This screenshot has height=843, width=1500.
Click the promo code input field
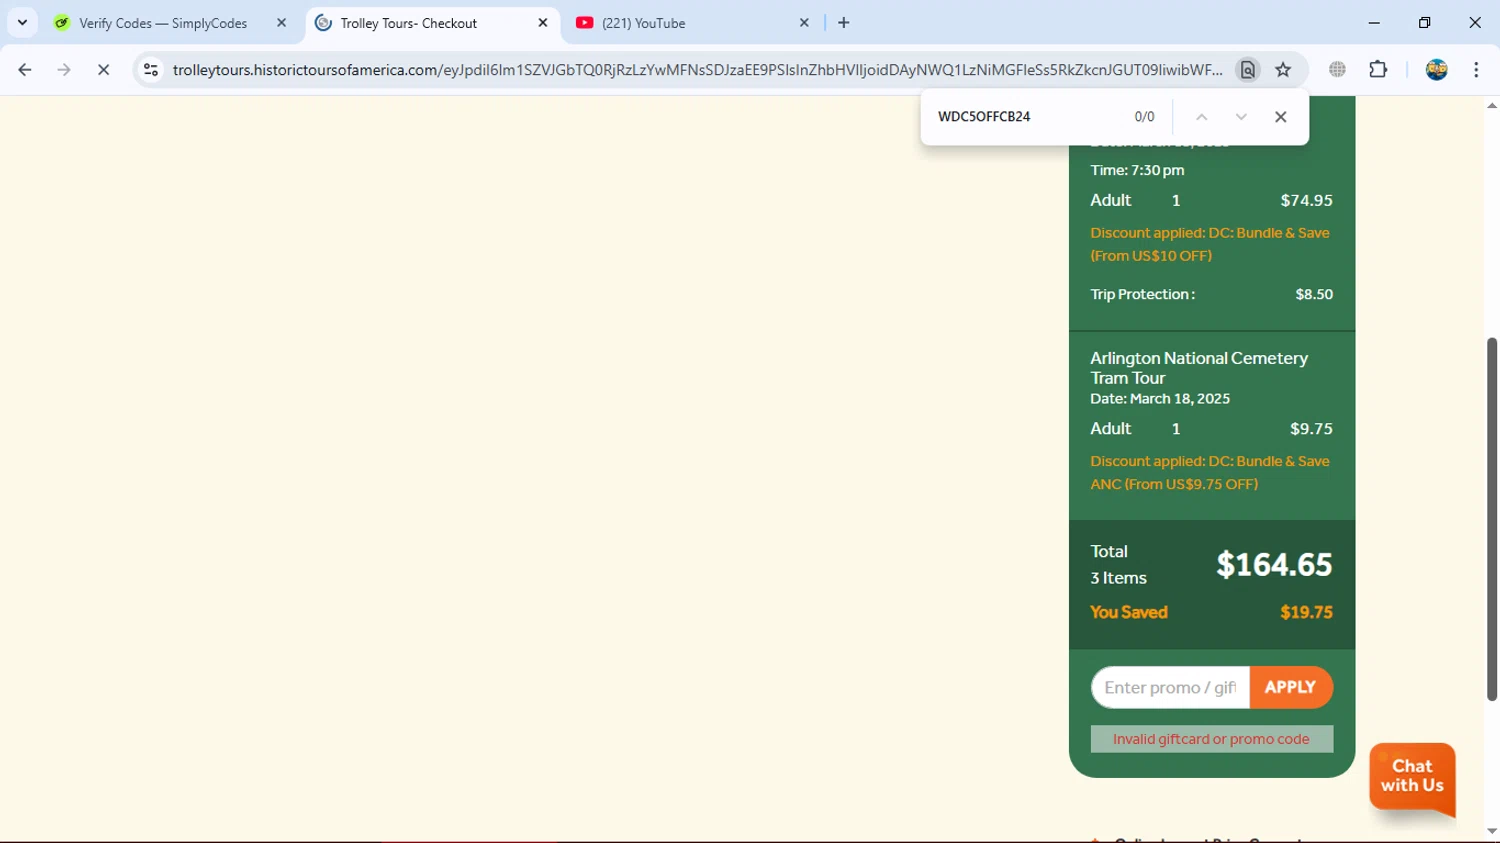1170,688
